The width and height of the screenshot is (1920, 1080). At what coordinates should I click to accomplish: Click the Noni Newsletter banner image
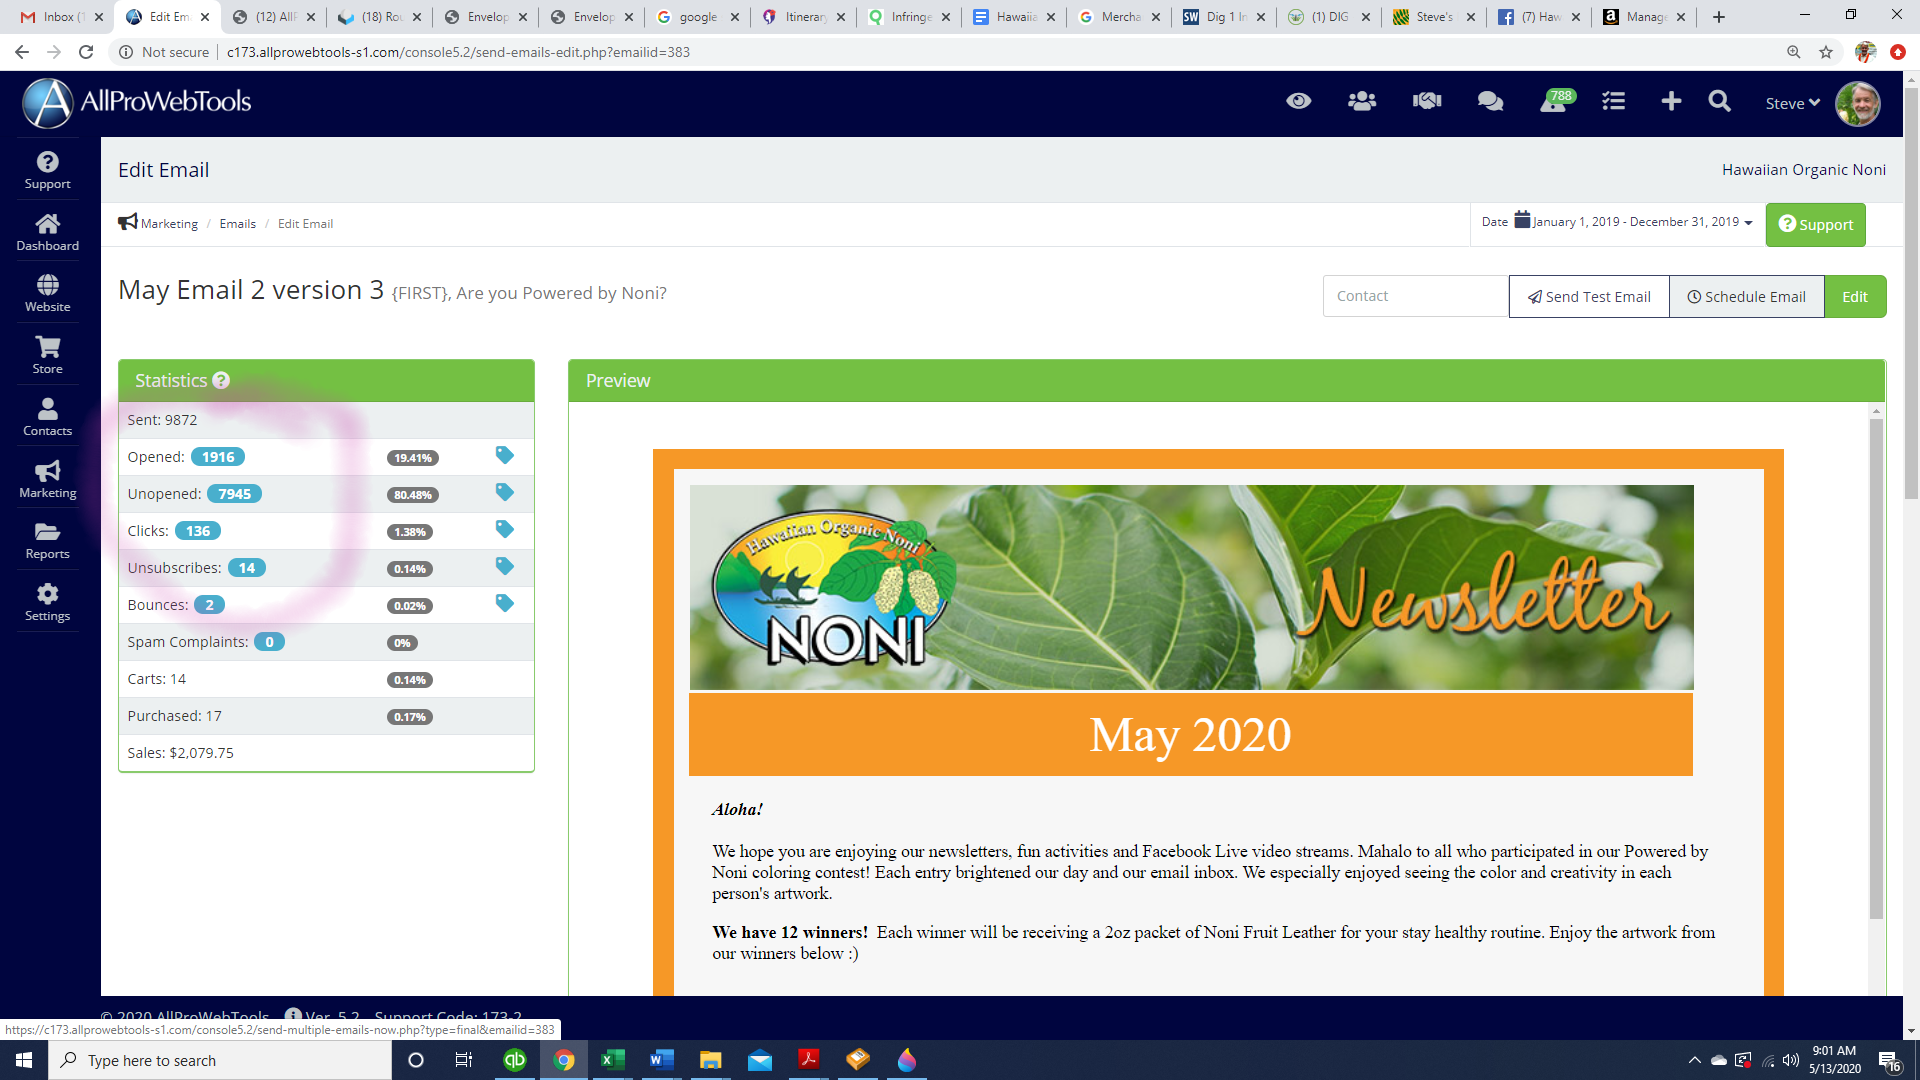coord(1191,587)
